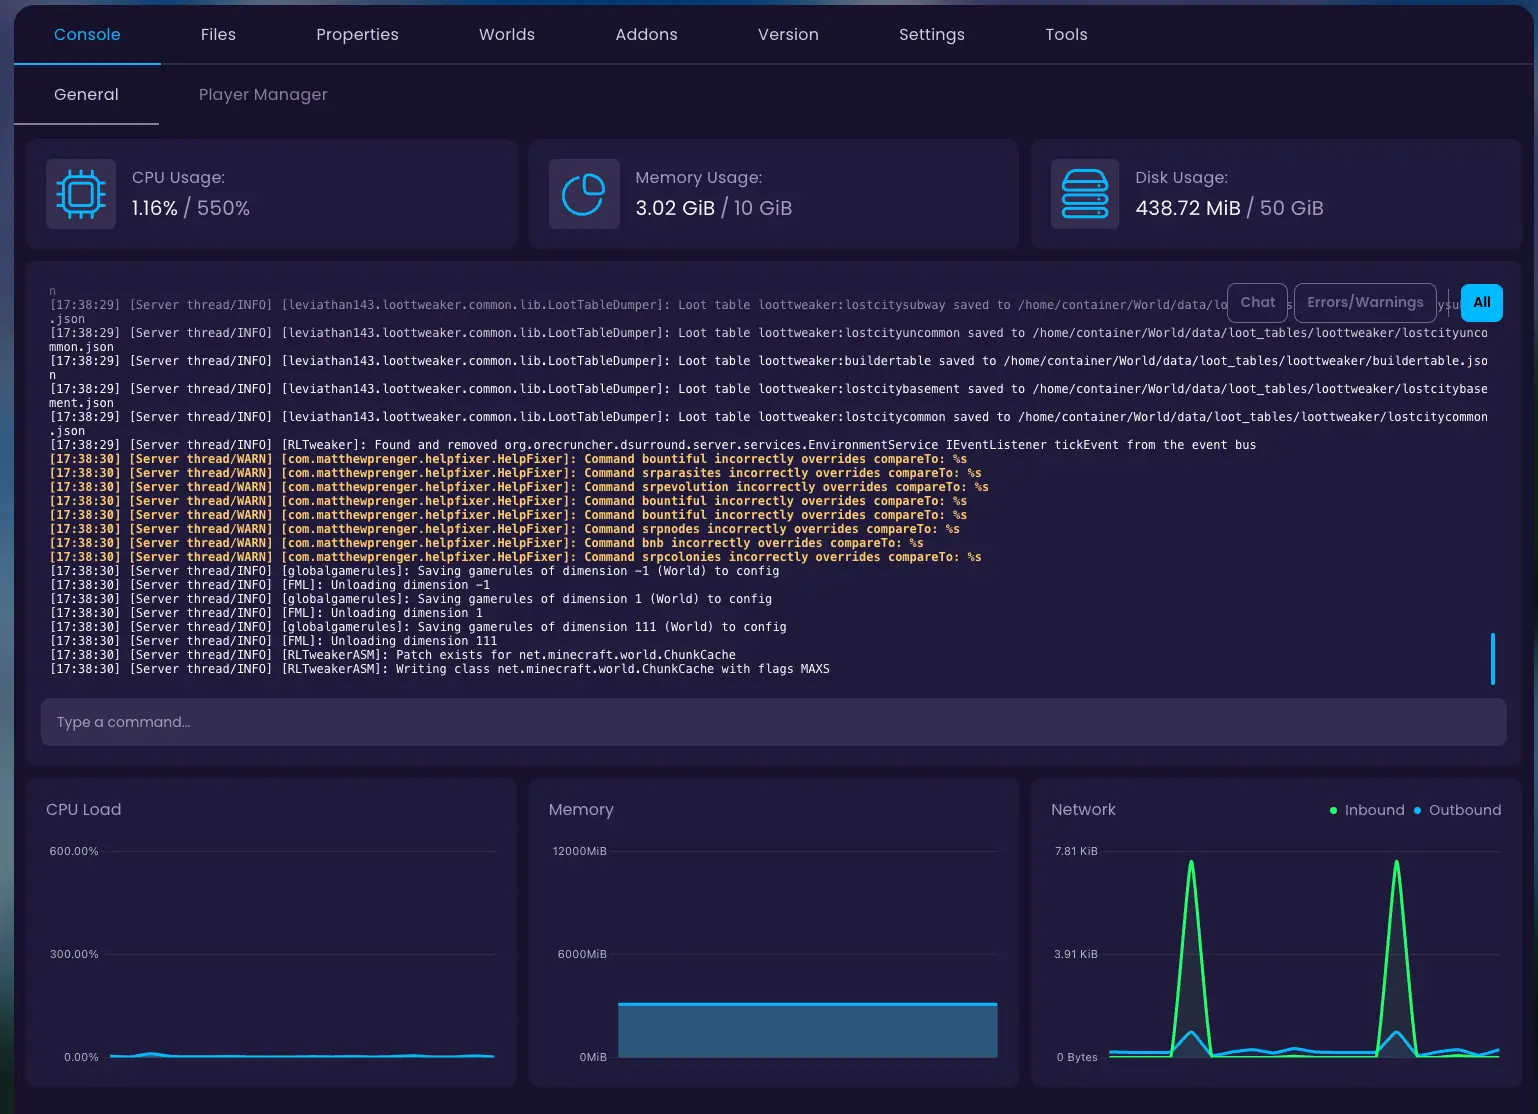The width and height of the screenshot is (1538, 1114).
Task: Click the srparasites WARN log line
Action: click(516, 473)
